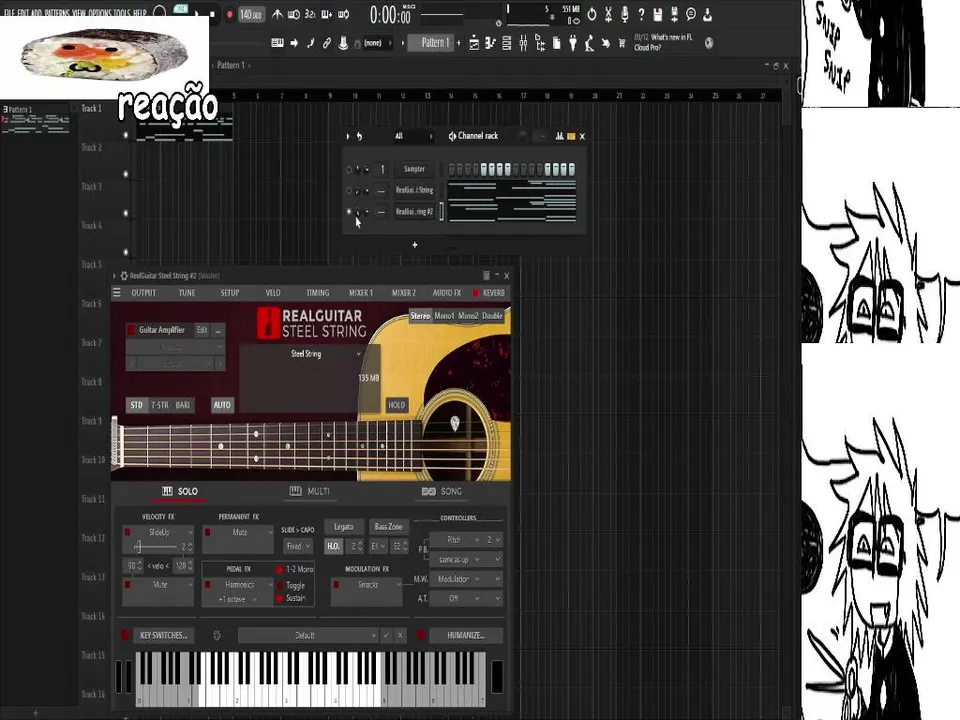Screen dimensions: 960x720
Task: Select the Stereo output mode
Action: pyautogui.click(x=420, y=316)
